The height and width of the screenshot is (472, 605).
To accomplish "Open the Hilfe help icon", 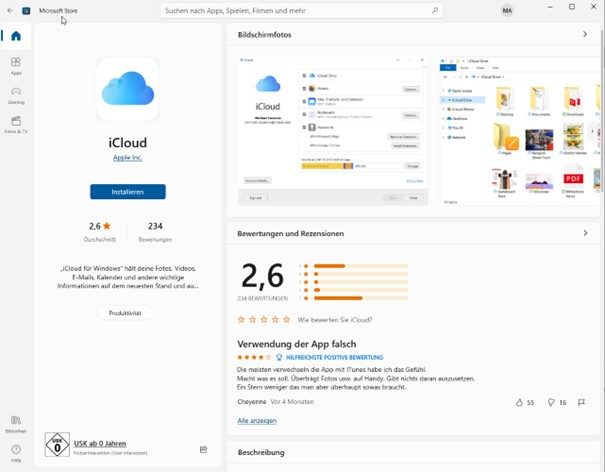I will point(16,453).
